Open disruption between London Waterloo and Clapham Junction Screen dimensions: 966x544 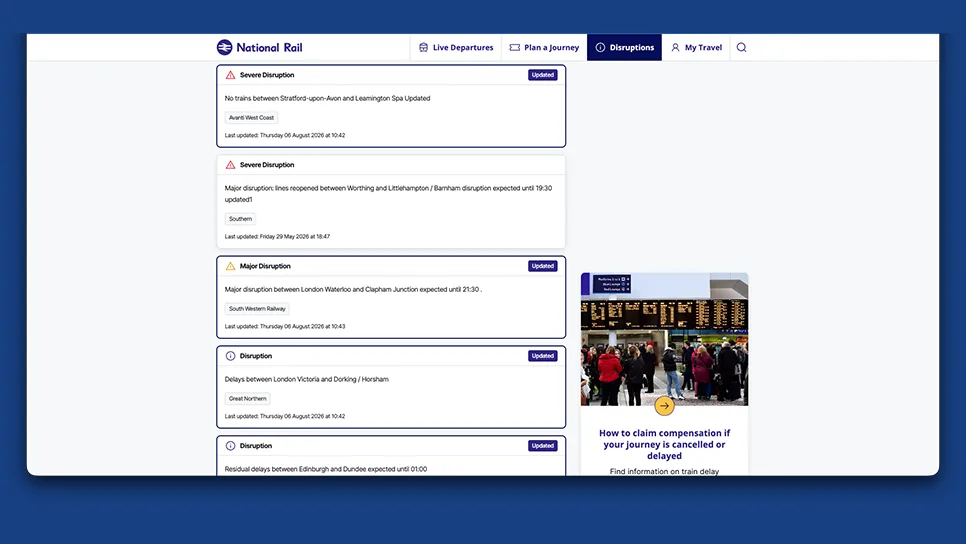tap(353, 290)
